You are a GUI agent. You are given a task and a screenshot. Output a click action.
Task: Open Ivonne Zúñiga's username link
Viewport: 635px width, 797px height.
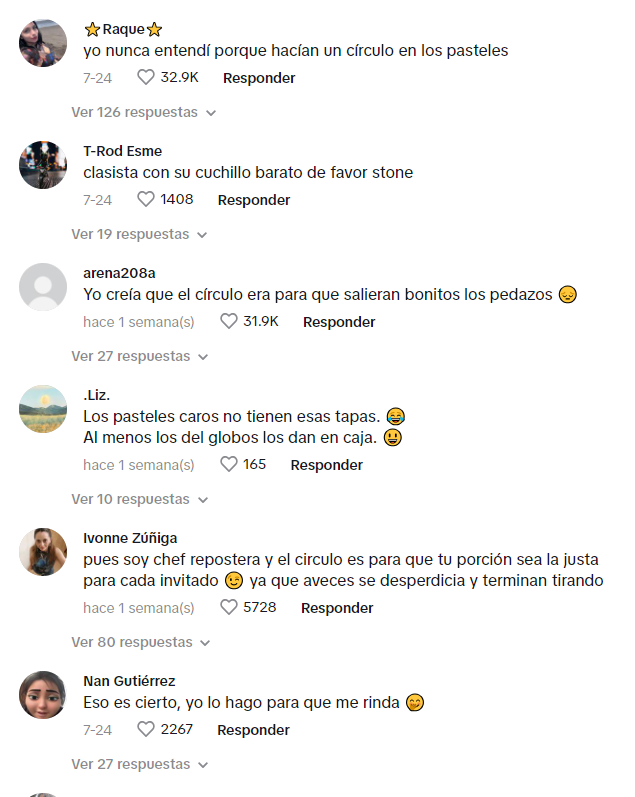point(130,538)
